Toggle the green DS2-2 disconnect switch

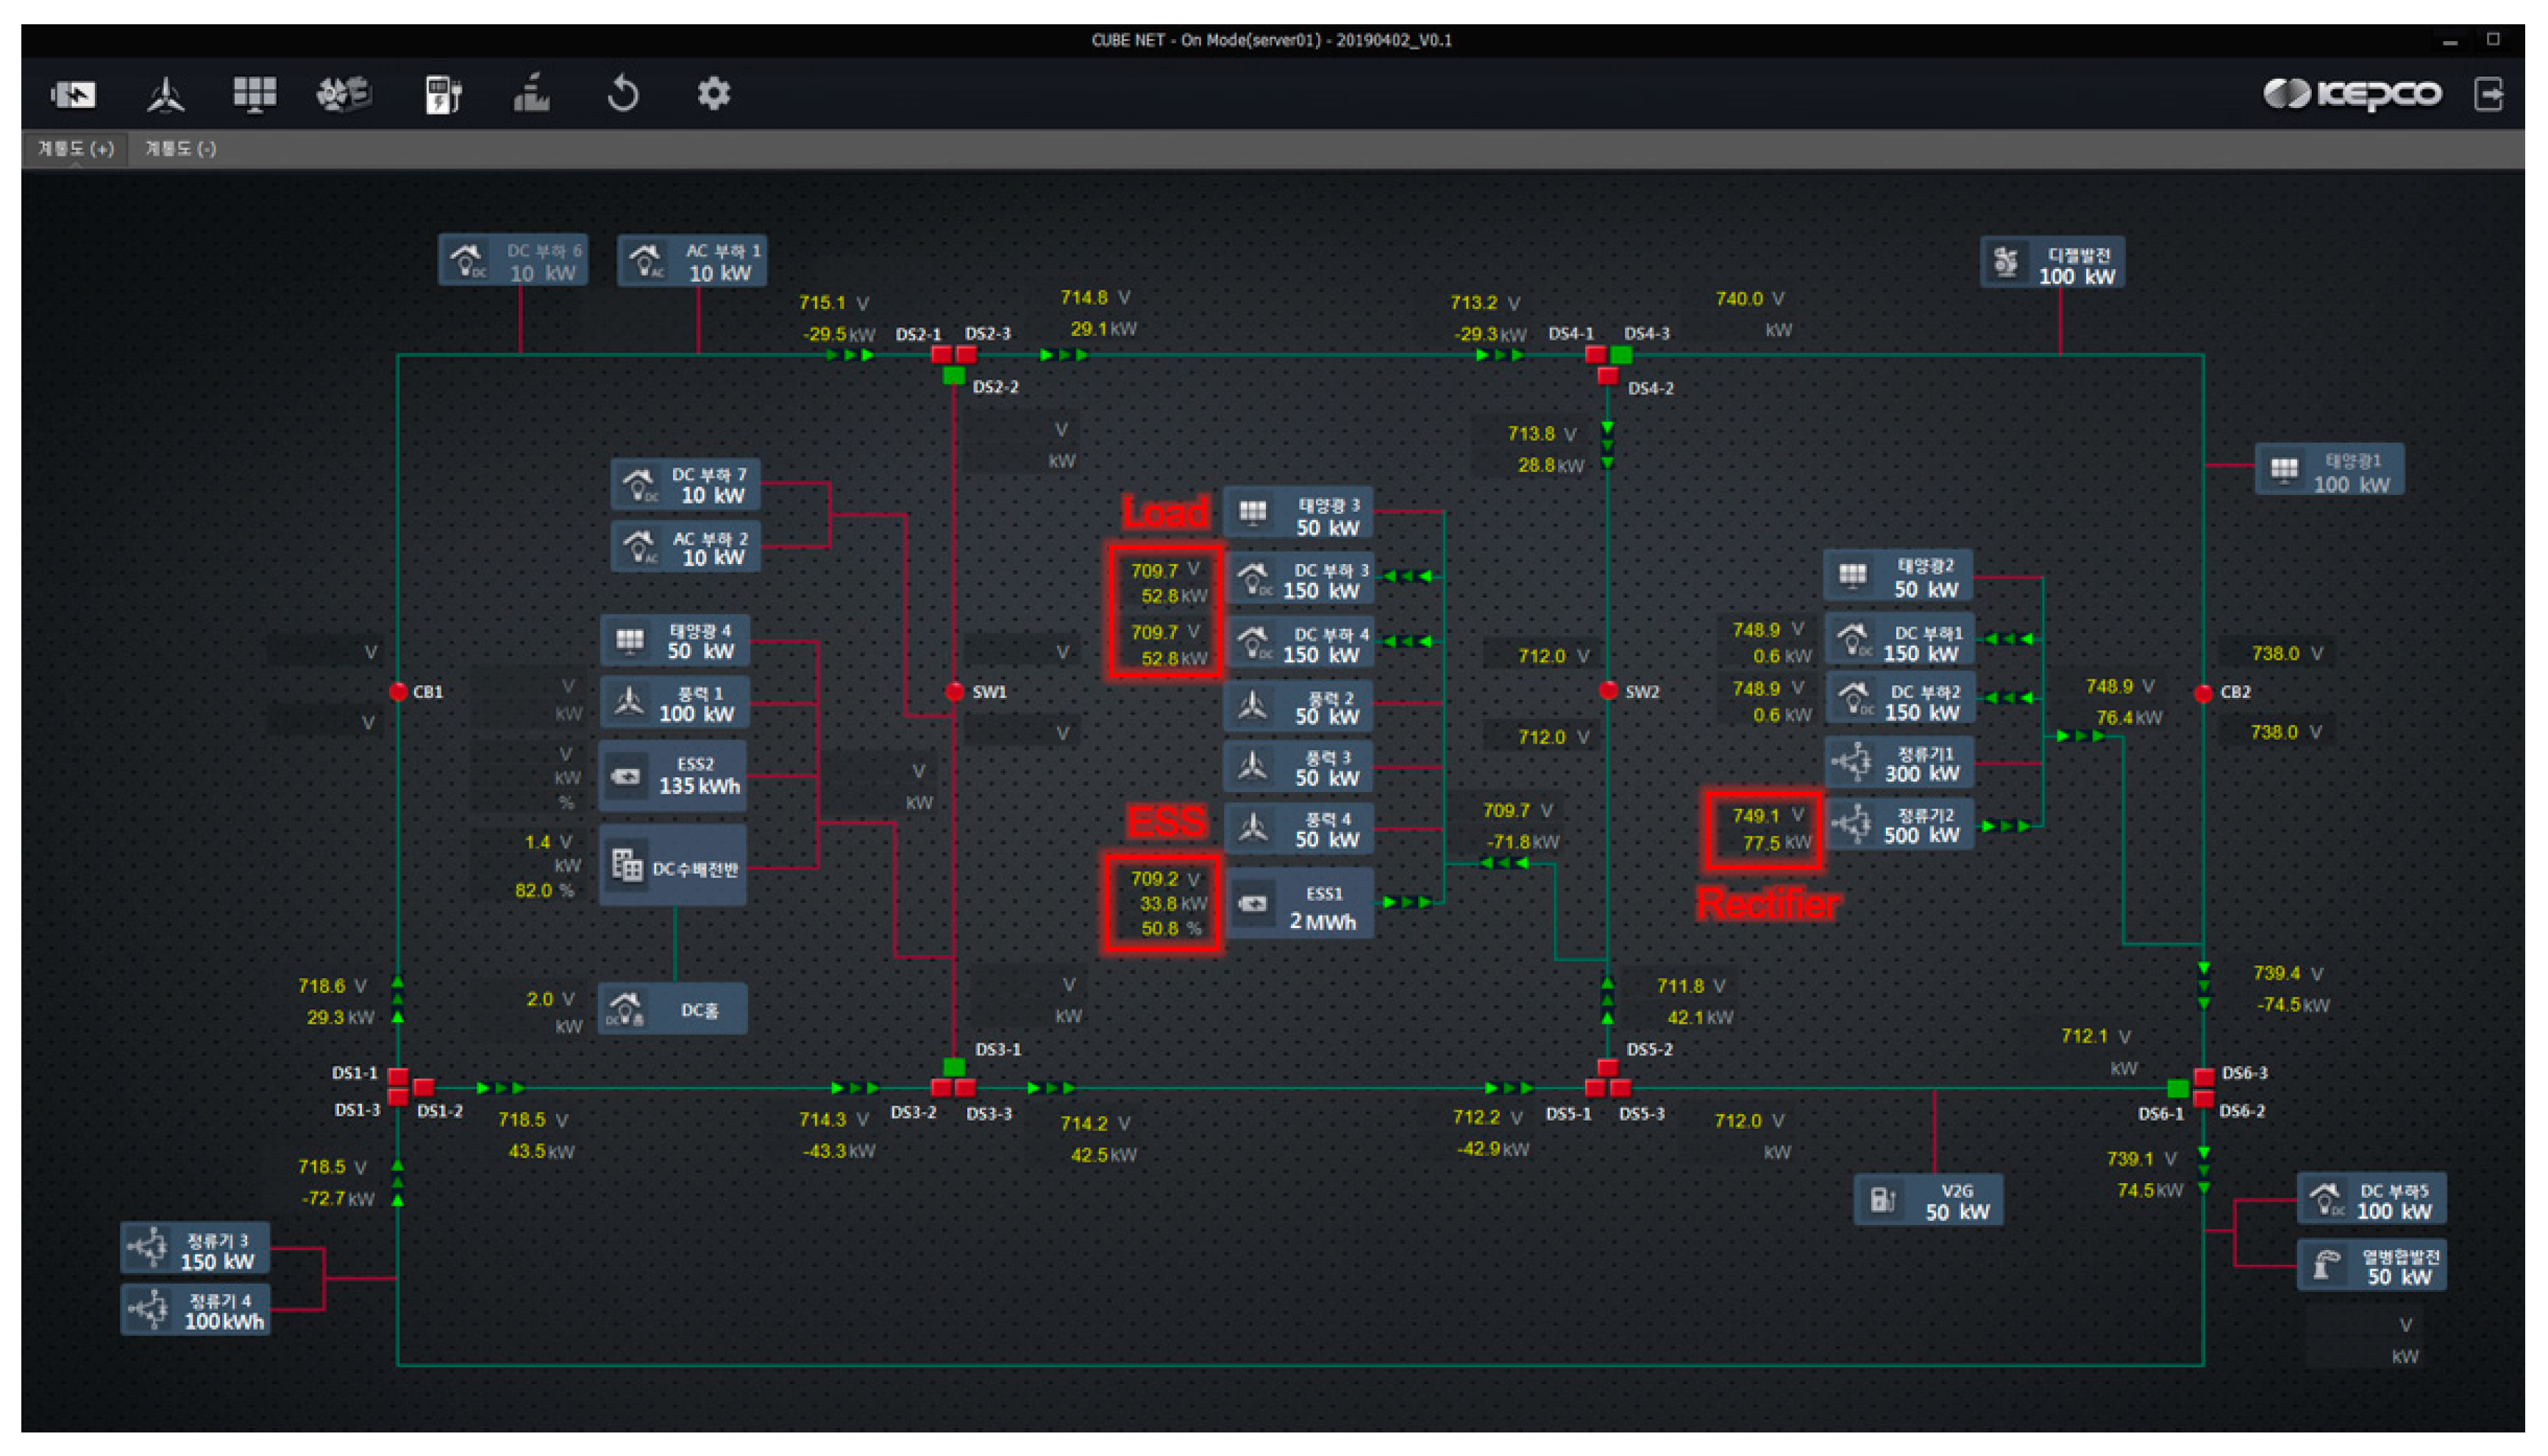click(954, 376)
